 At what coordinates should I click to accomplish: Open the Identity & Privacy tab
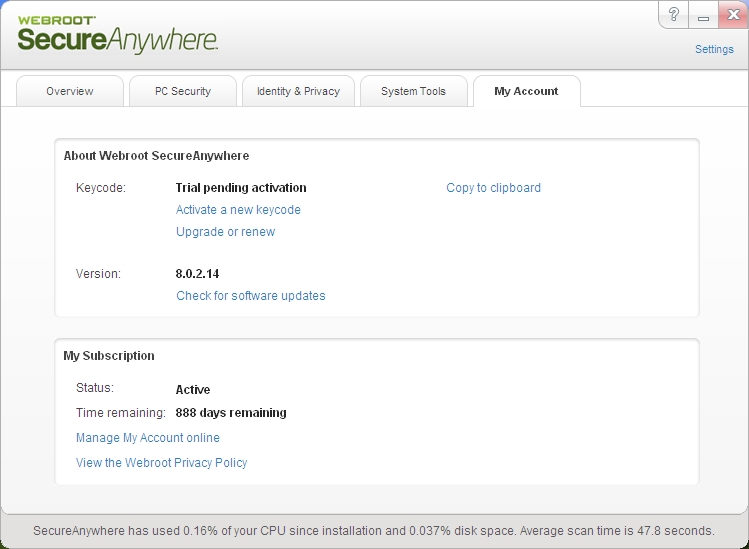pos(299,91)
